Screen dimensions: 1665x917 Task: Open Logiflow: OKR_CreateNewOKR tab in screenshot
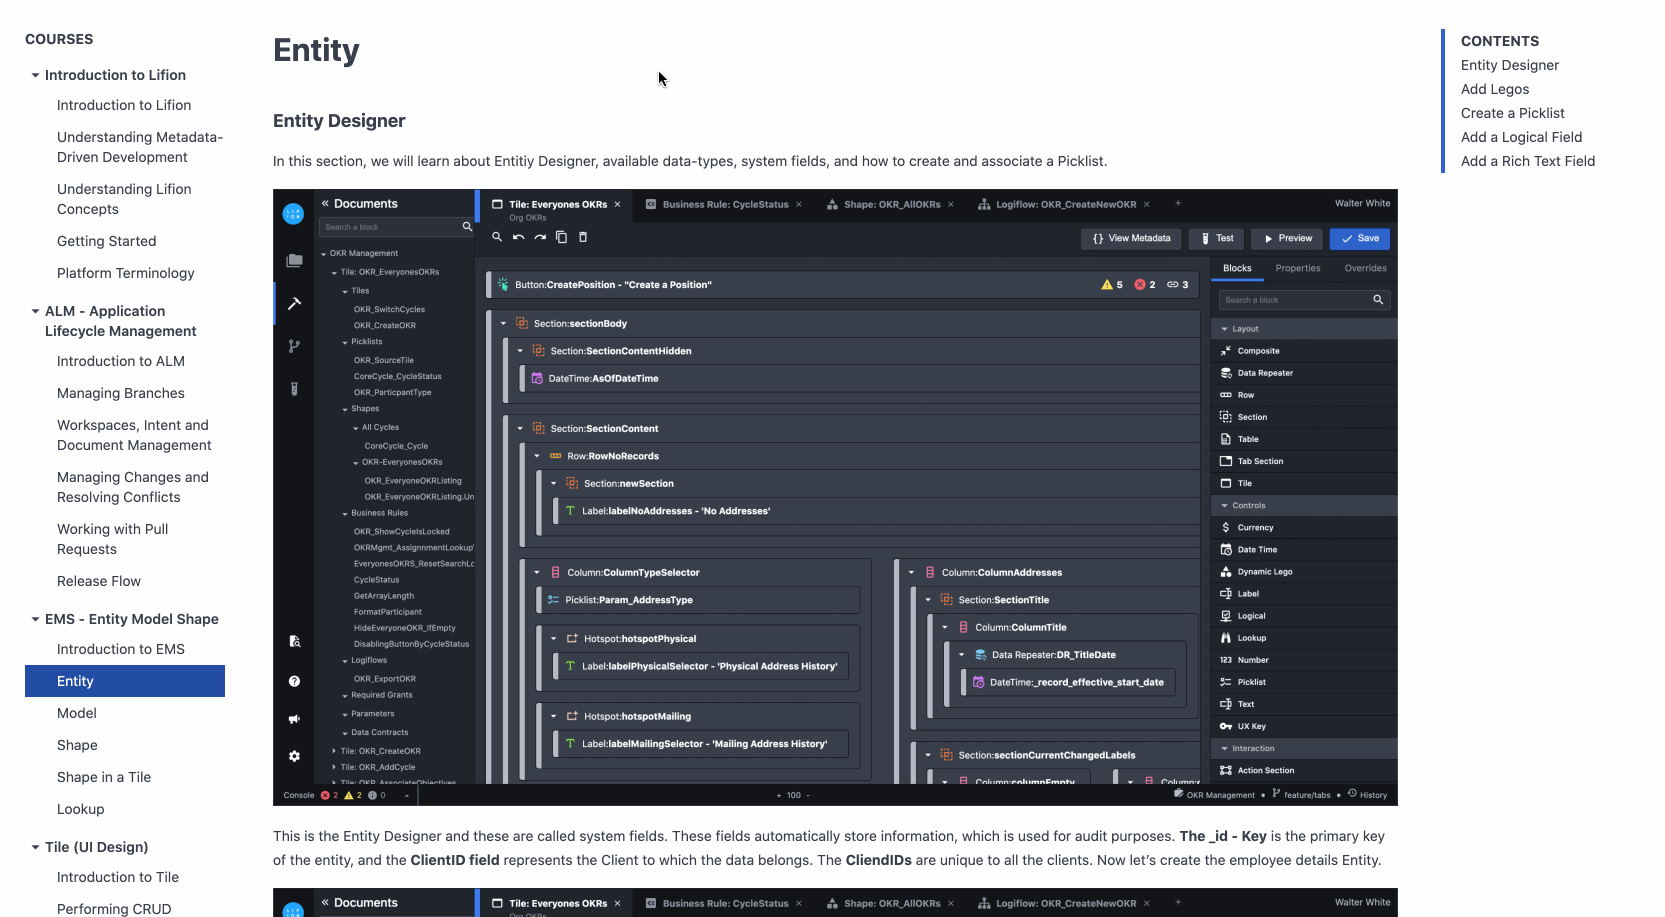click(1066, 204)
